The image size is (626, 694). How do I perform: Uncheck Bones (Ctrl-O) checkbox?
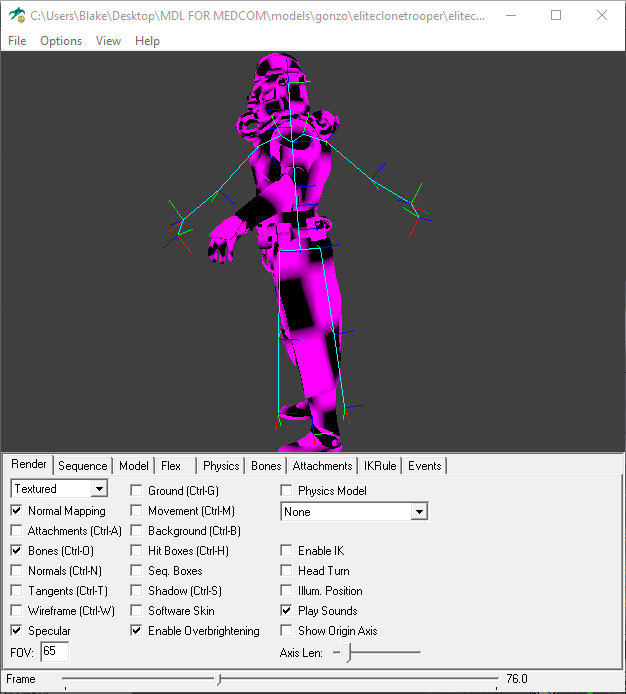[16, 550]
